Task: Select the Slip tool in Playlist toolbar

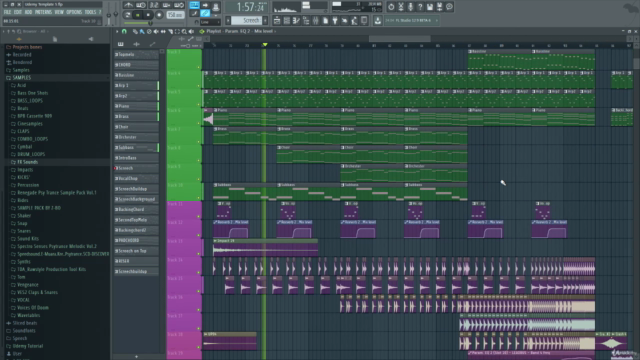Action: (163, 31)
